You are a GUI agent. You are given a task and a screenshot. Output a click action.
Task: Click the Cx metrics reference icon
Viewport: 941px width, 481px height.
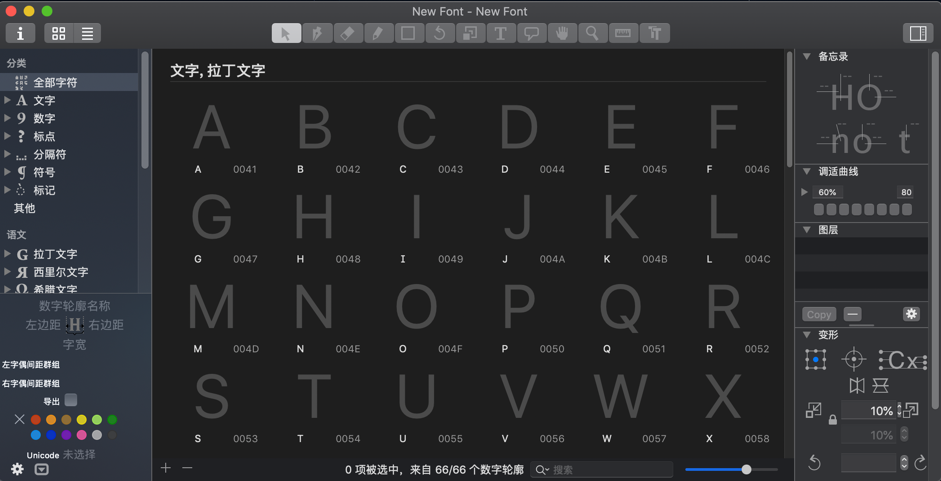click(x=903, y=360)
